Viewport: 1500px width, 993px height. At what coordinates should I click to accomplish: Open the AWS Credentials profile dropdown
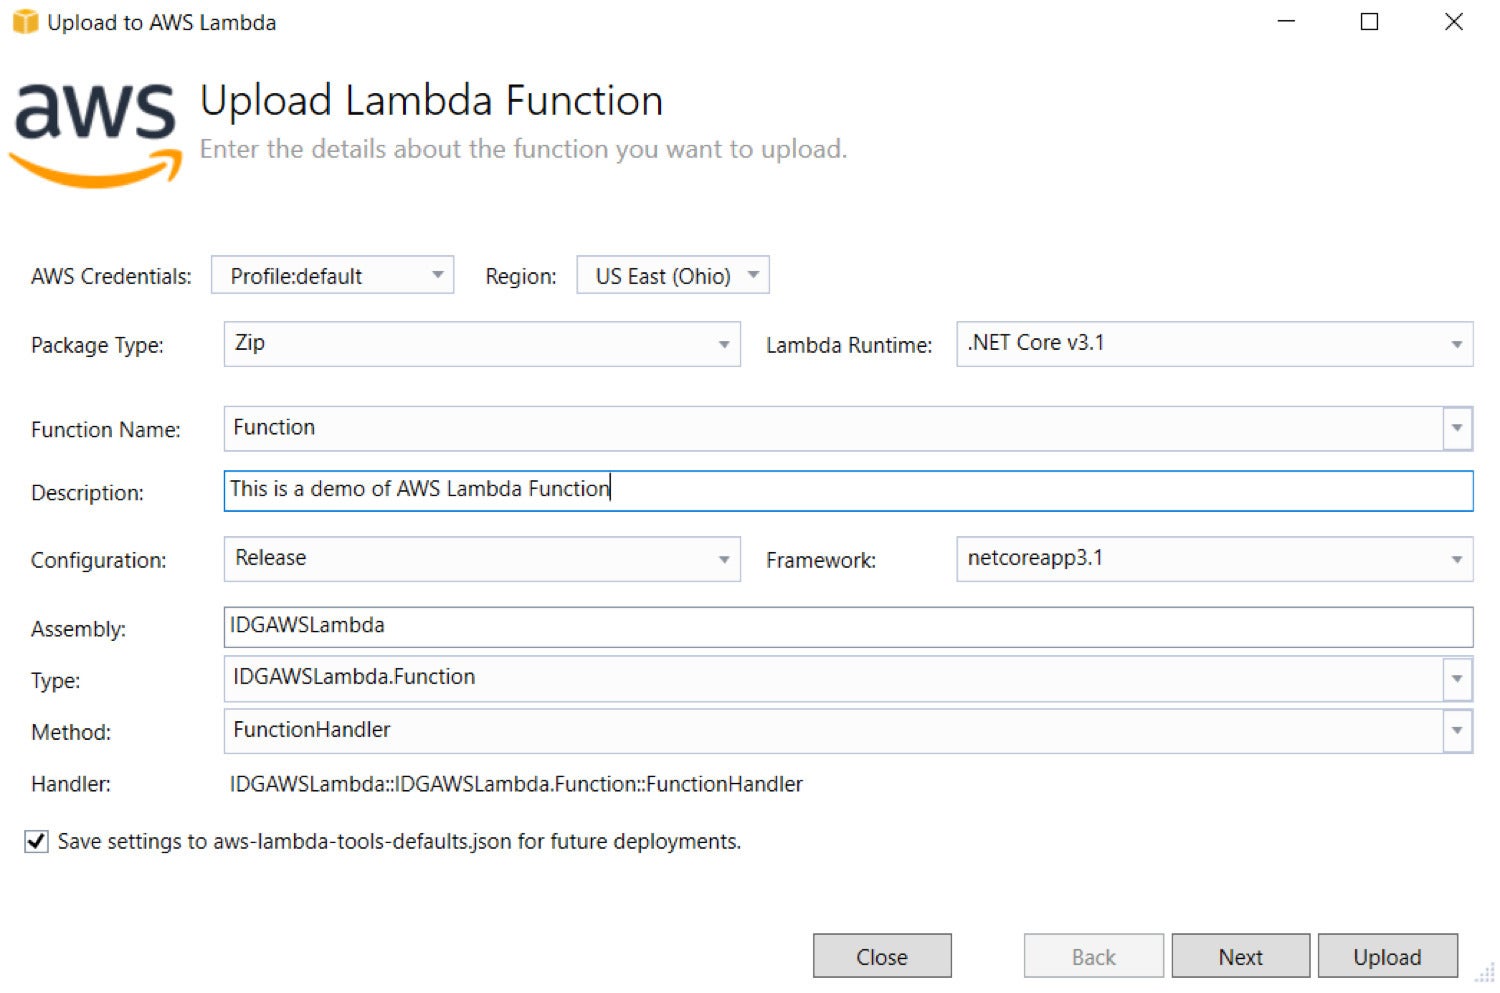[332, 275]
